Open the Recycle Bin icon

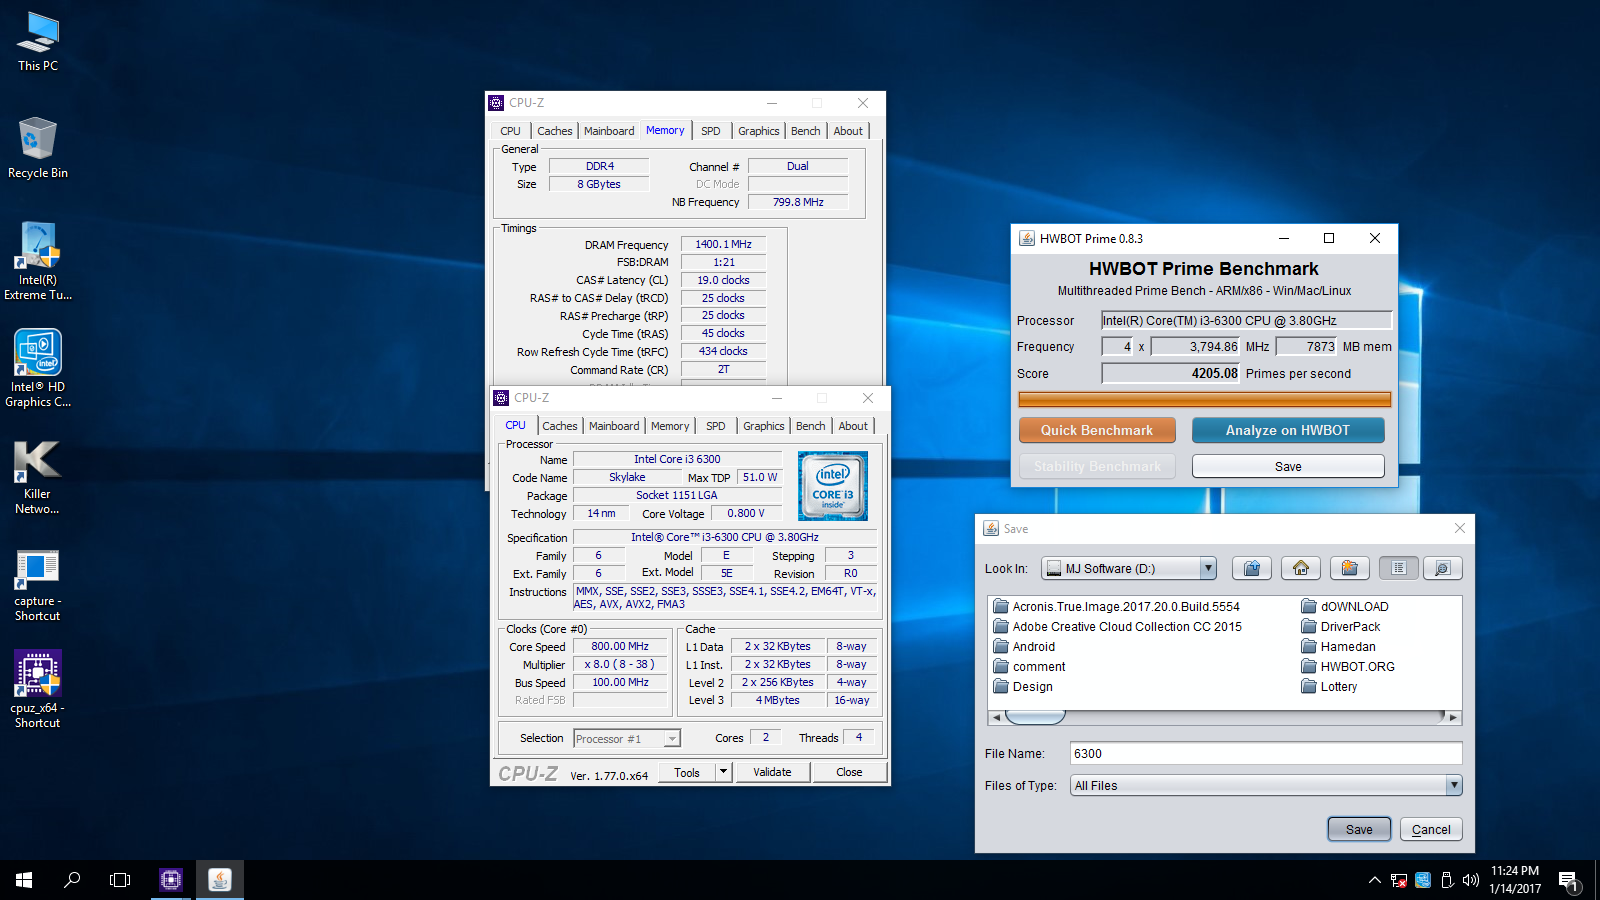point(38,148)
